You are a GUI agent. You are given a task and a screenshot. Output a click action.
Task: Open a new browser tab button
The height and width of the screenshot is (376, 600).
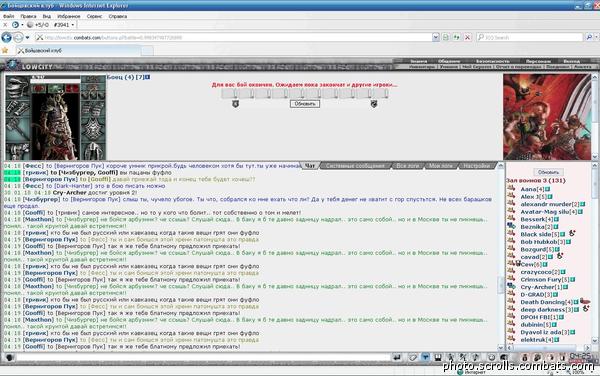point(147,50)
